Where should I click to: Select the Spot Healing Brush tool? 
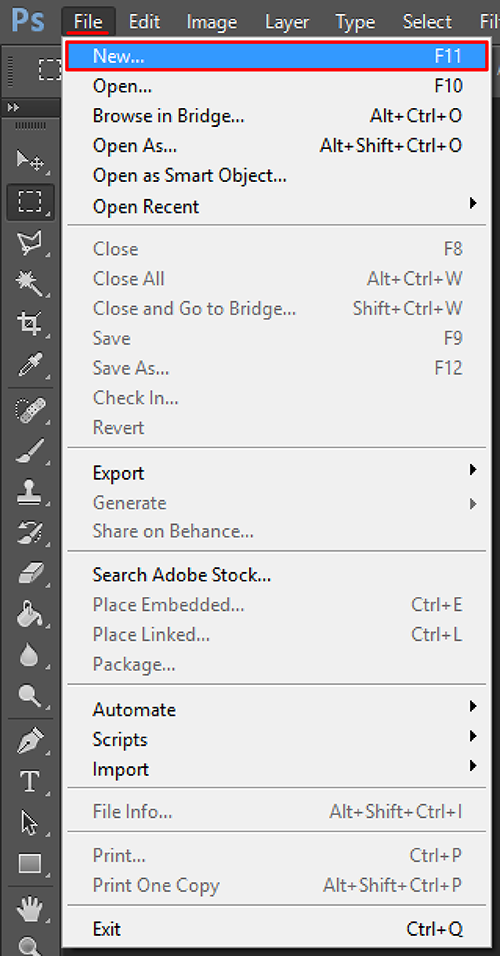coord(30,411)
